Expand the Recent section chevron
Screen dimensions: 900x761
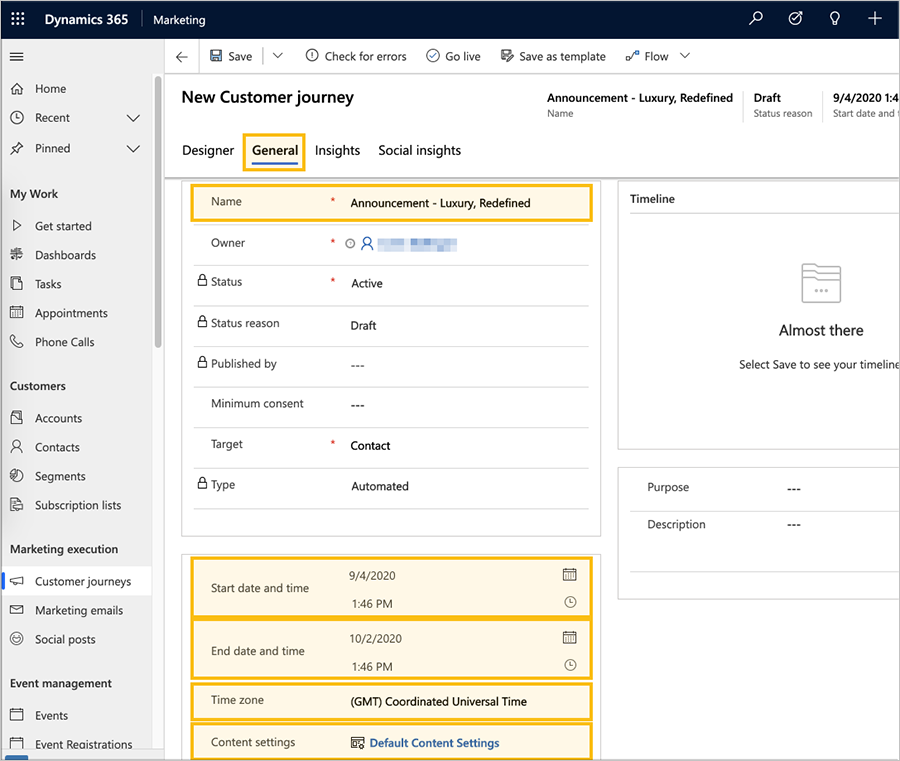(133, 118)
